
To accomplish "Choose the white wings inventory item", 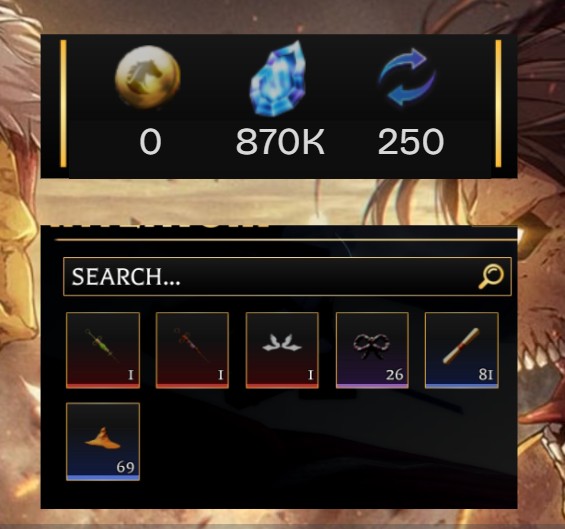I will (x=282, y=350).
